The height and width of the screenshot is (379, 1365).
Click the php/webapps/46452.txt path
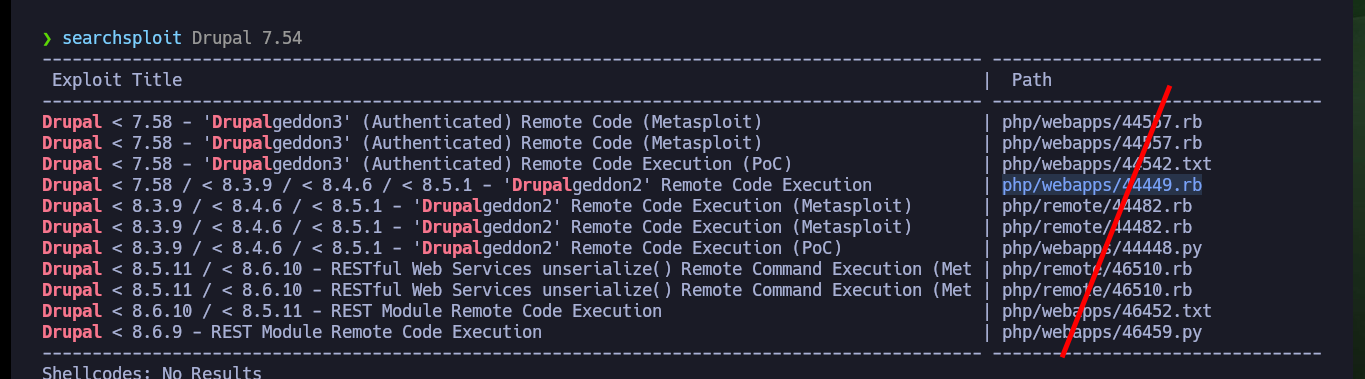tap(1107, 311)
